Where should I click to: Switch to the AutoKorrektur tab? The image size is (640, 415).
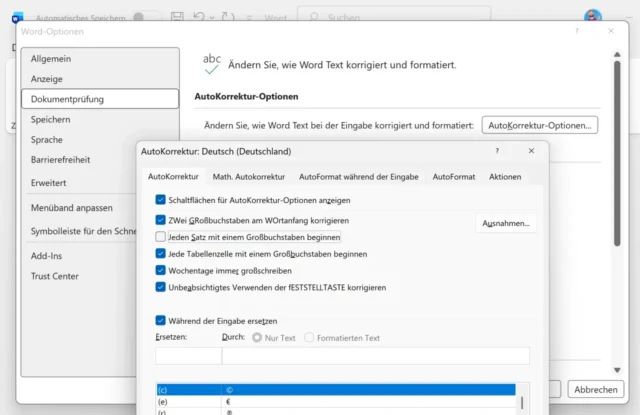[x=173, y=177]
